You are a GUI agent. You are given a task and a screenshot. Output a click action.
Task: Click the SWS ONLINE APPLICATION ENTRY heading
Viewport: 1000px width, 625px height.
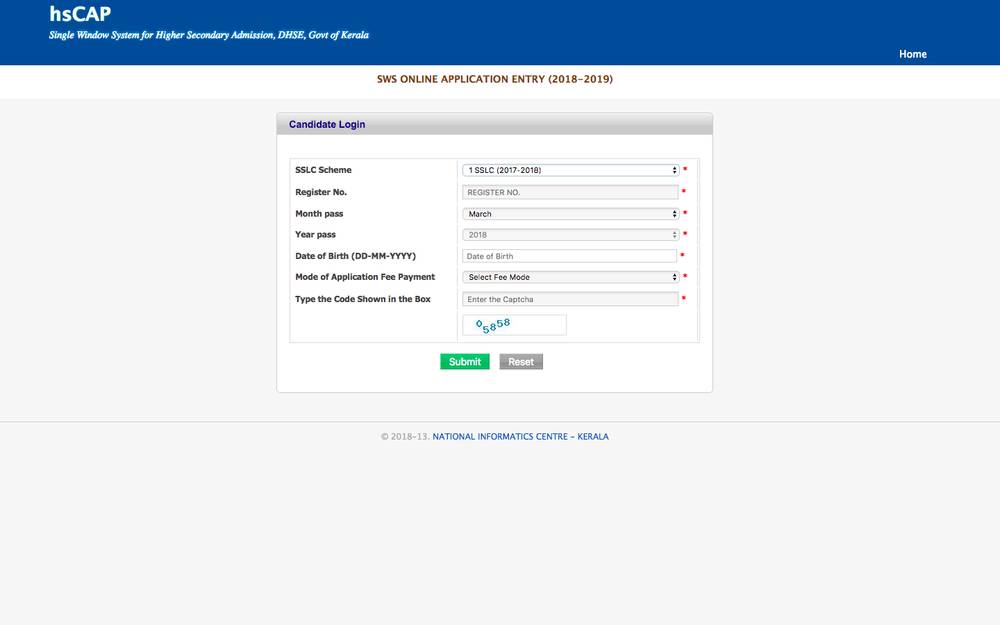point(495,78)
